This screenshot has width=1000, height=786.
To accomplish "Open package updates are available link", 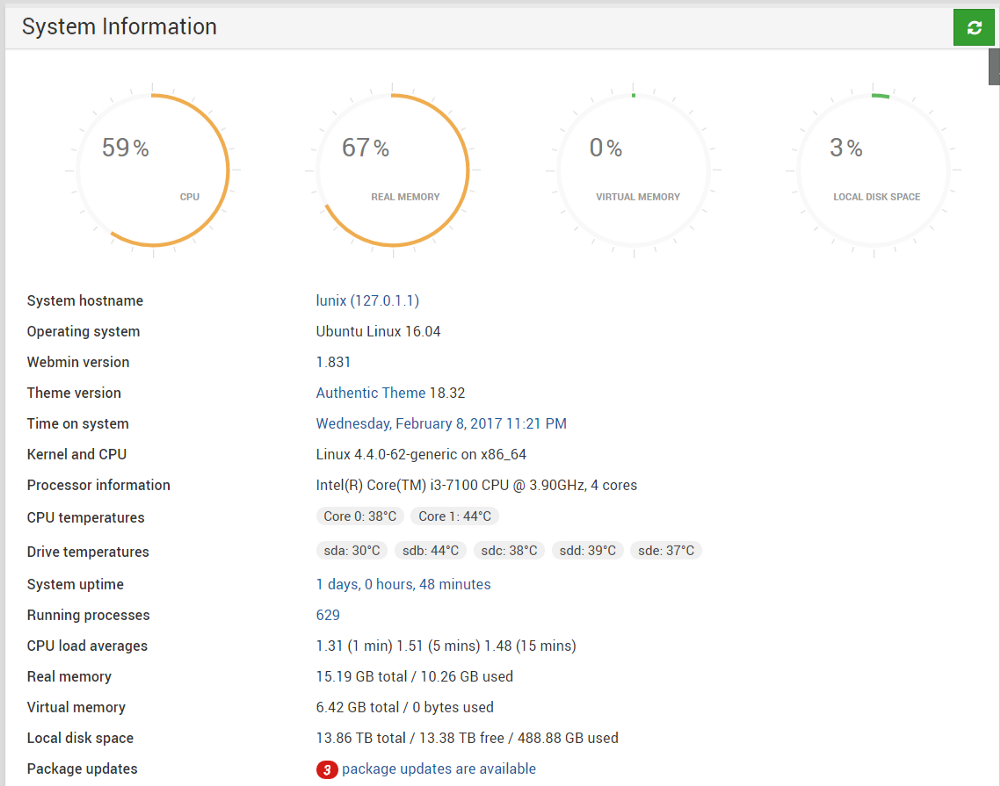I will tap(439, 769).
